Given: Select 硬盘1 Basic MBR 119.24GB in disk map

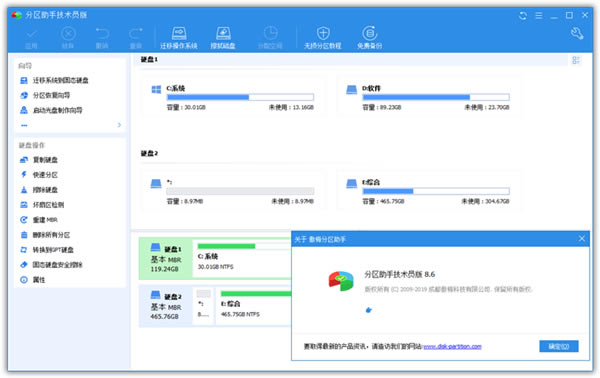Looking at the screenshot, I should click(166, 259).
